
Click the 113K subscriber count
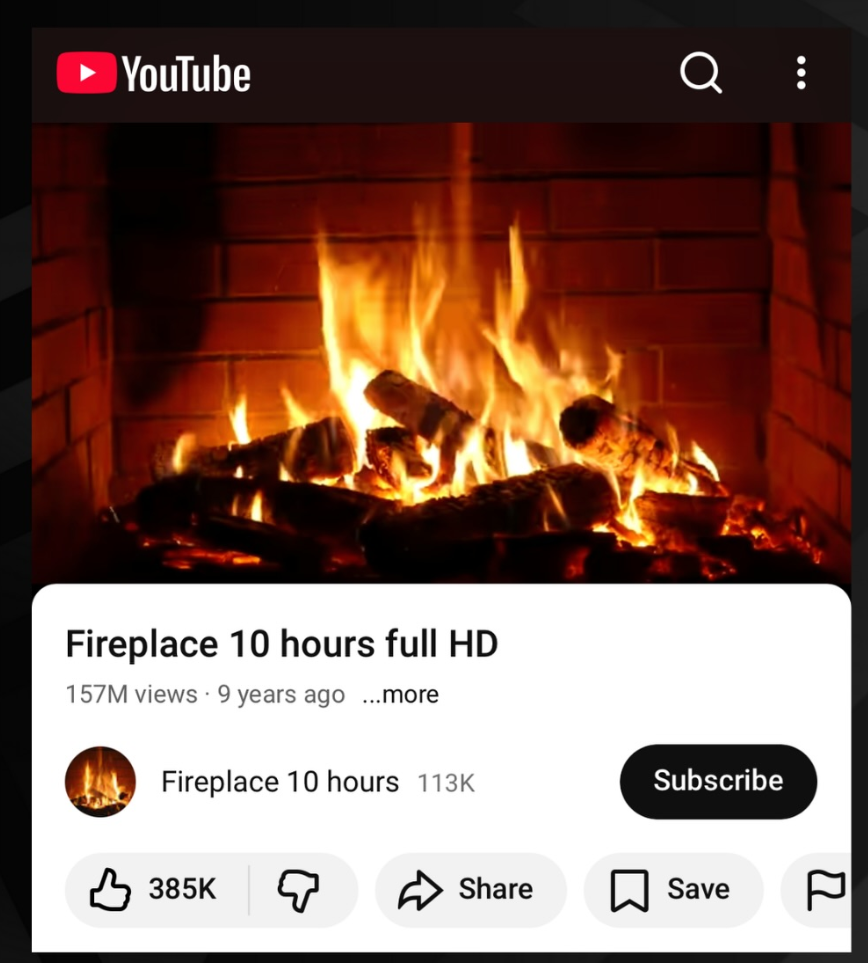point(446,783)
